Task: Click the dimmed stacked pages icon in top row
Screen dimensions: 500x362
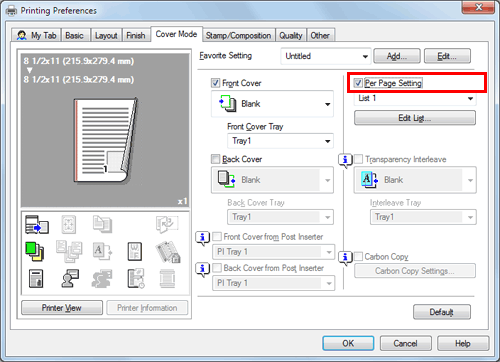Action: pos(102,224)
